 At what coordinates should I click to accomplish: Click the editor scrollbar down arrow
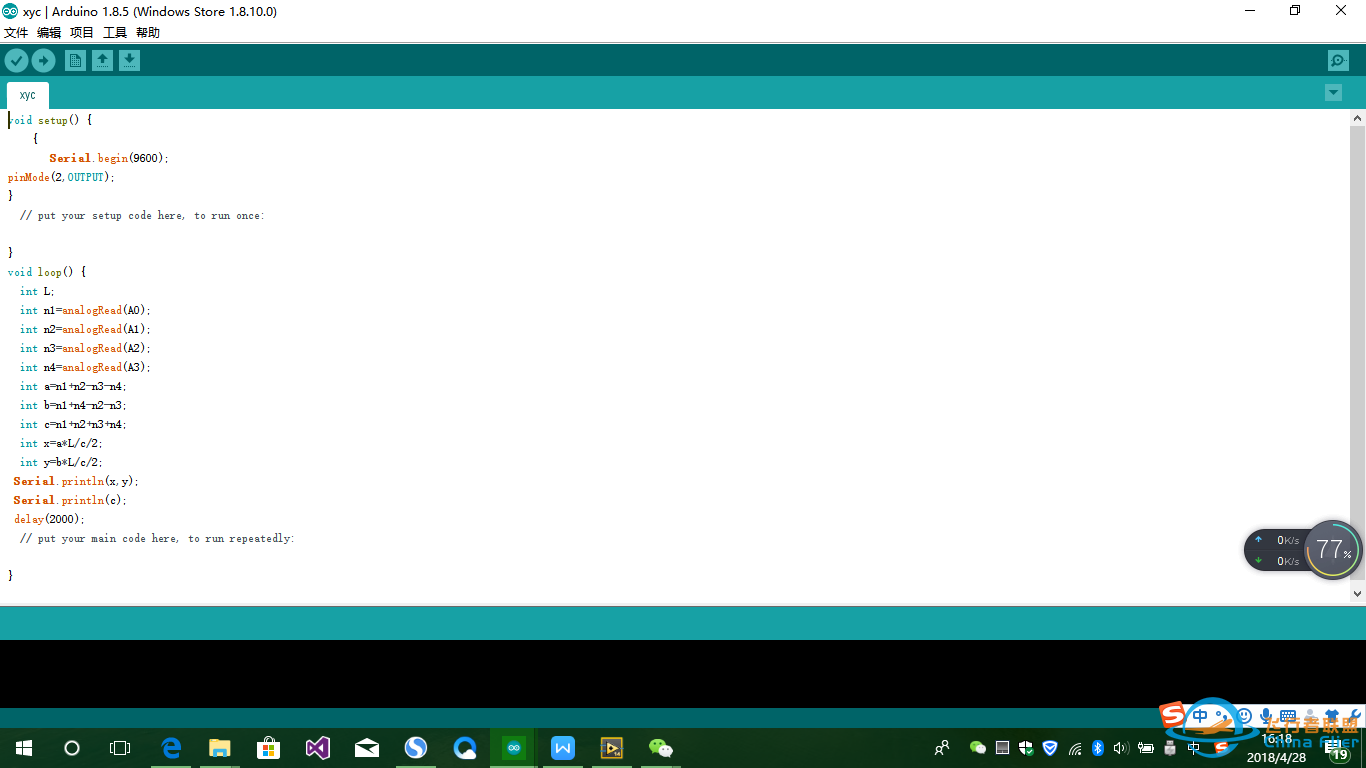coord(1357,593)
